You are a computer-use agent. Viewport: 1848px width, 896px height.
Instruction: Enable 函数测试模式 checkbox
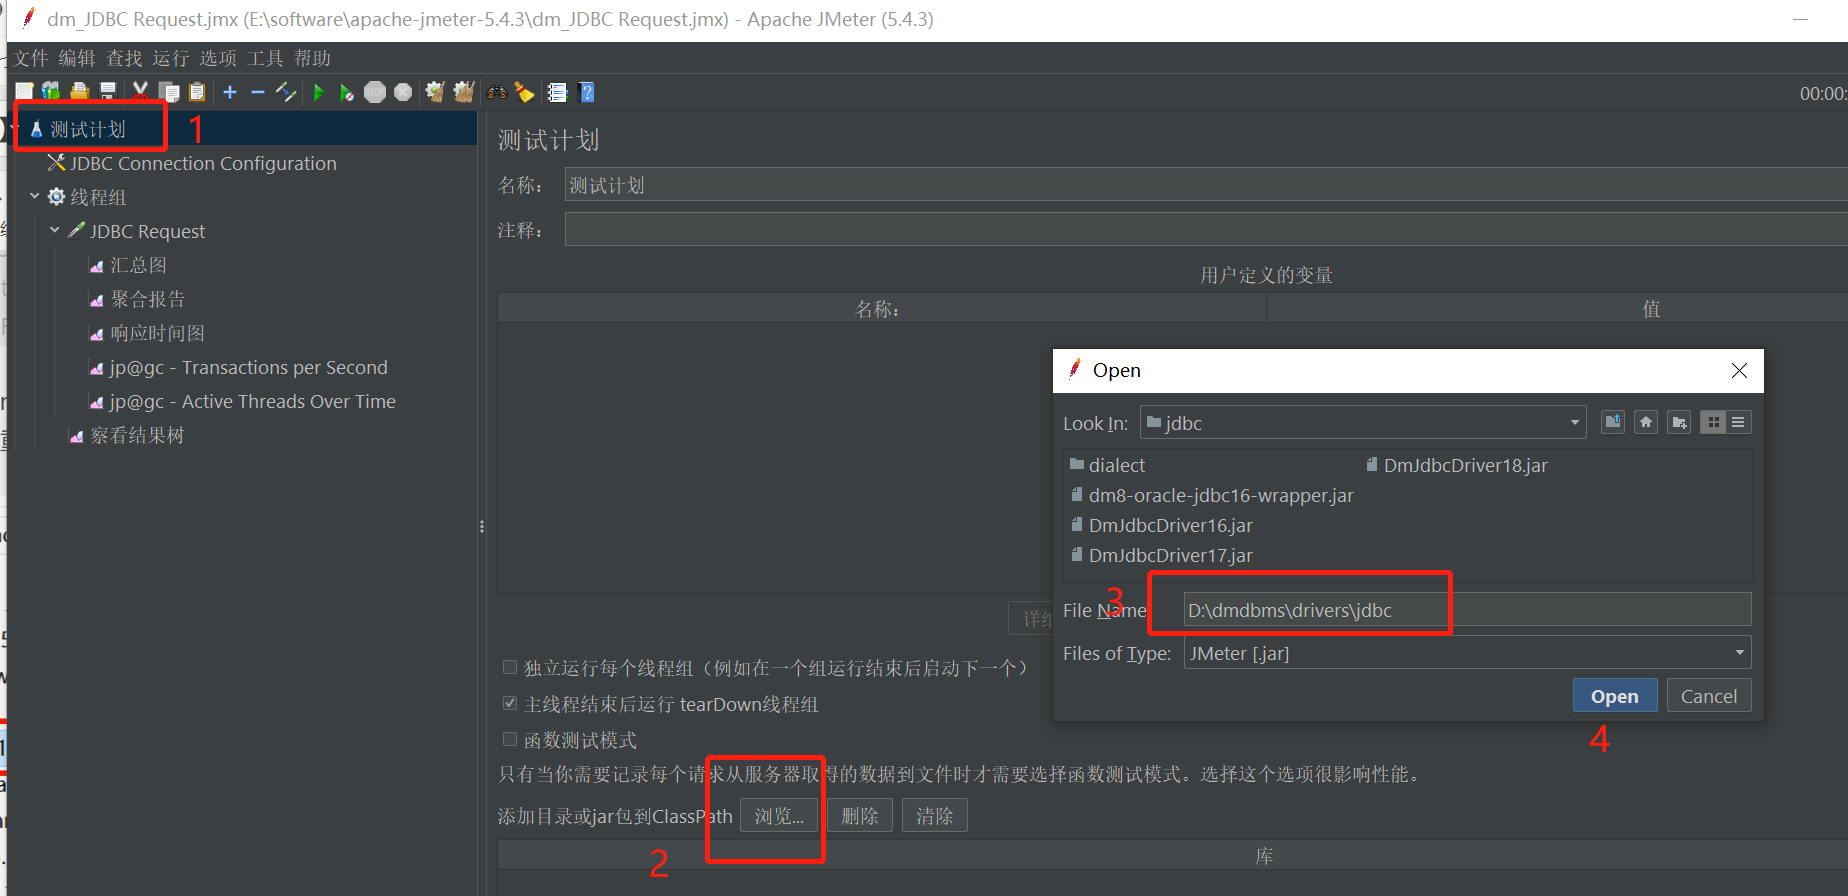pyautogui.click(x=510, y=739)
